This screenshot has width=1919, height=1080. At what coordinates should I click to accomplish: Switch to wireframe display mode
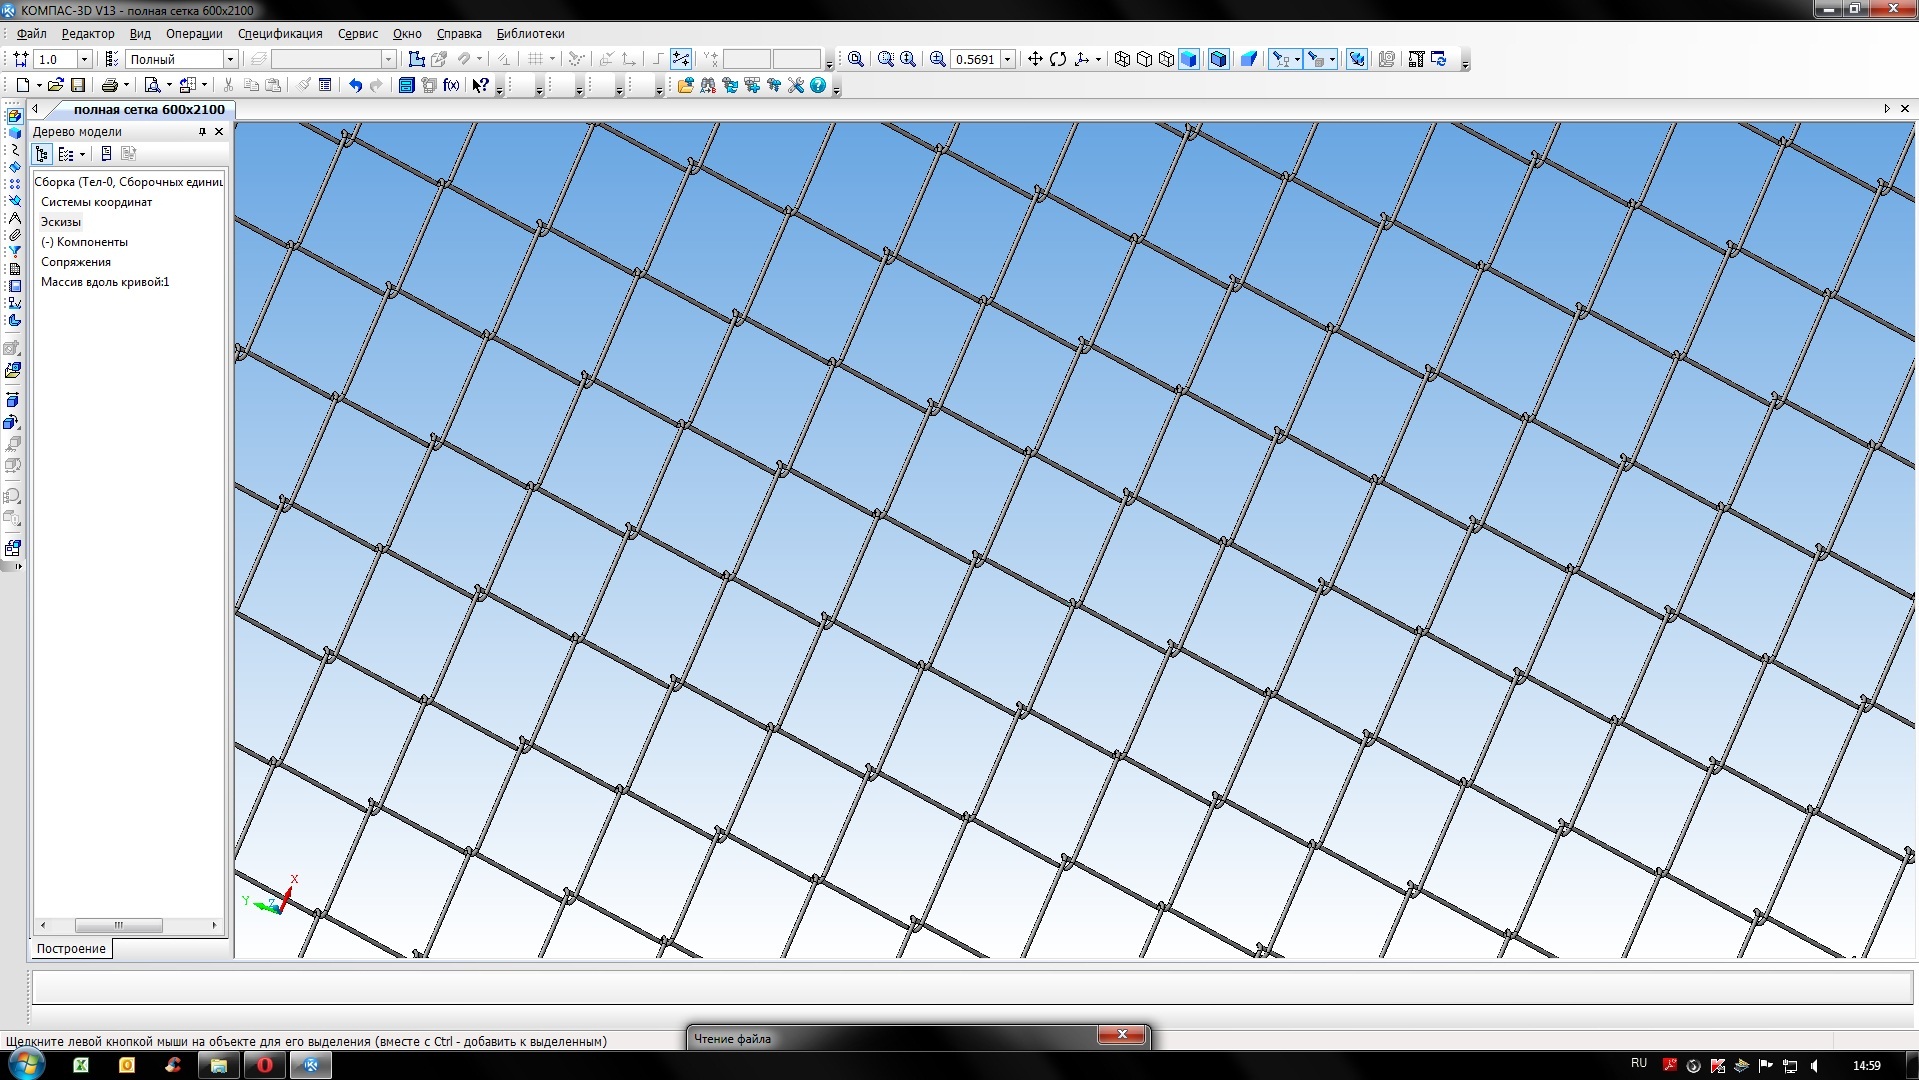coord(1122,59)
